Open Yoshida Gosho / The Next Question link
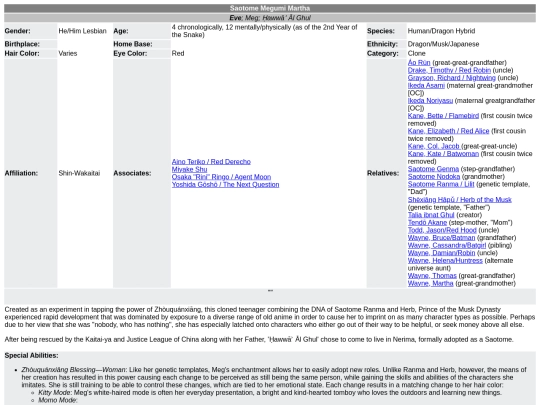 point(225,184)
